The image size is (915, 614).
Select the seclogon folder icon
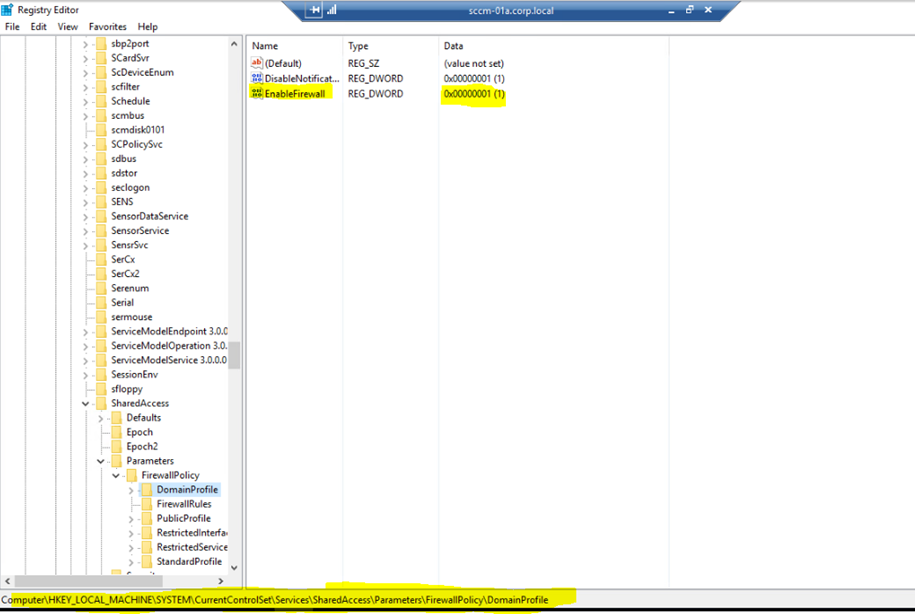[102, 187]
